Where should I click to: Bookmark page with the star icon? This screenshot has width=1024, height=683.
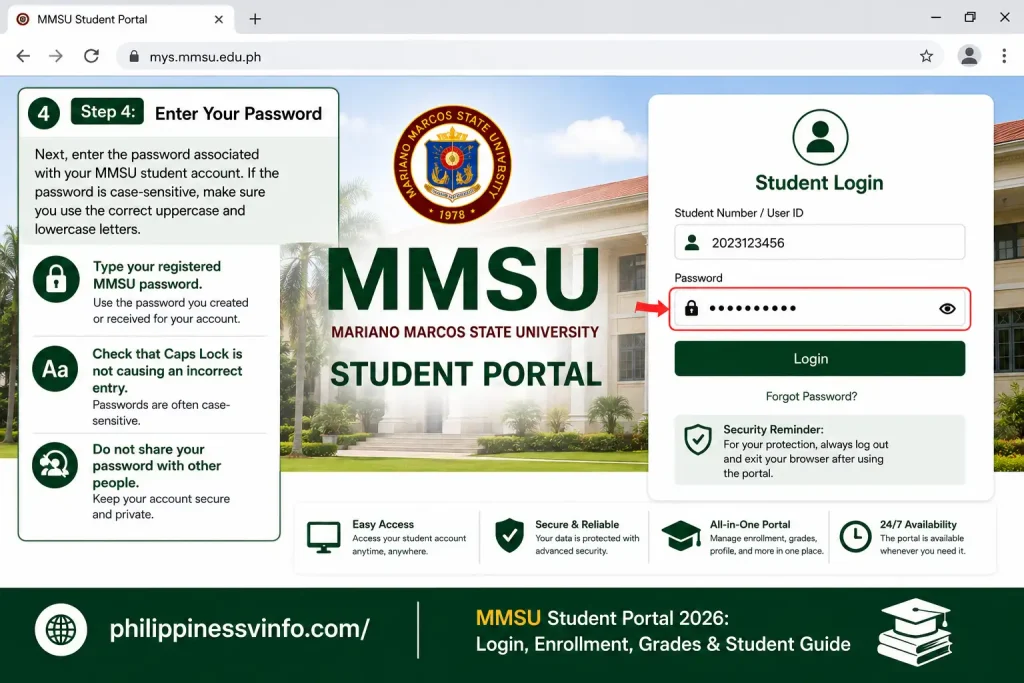click(x=926, y=56)
